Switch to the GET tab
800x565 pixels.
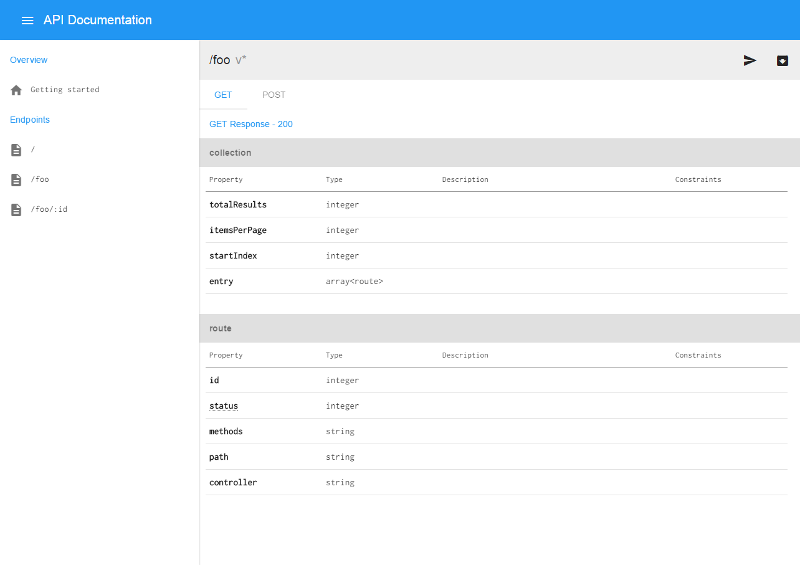coord(223,95)
